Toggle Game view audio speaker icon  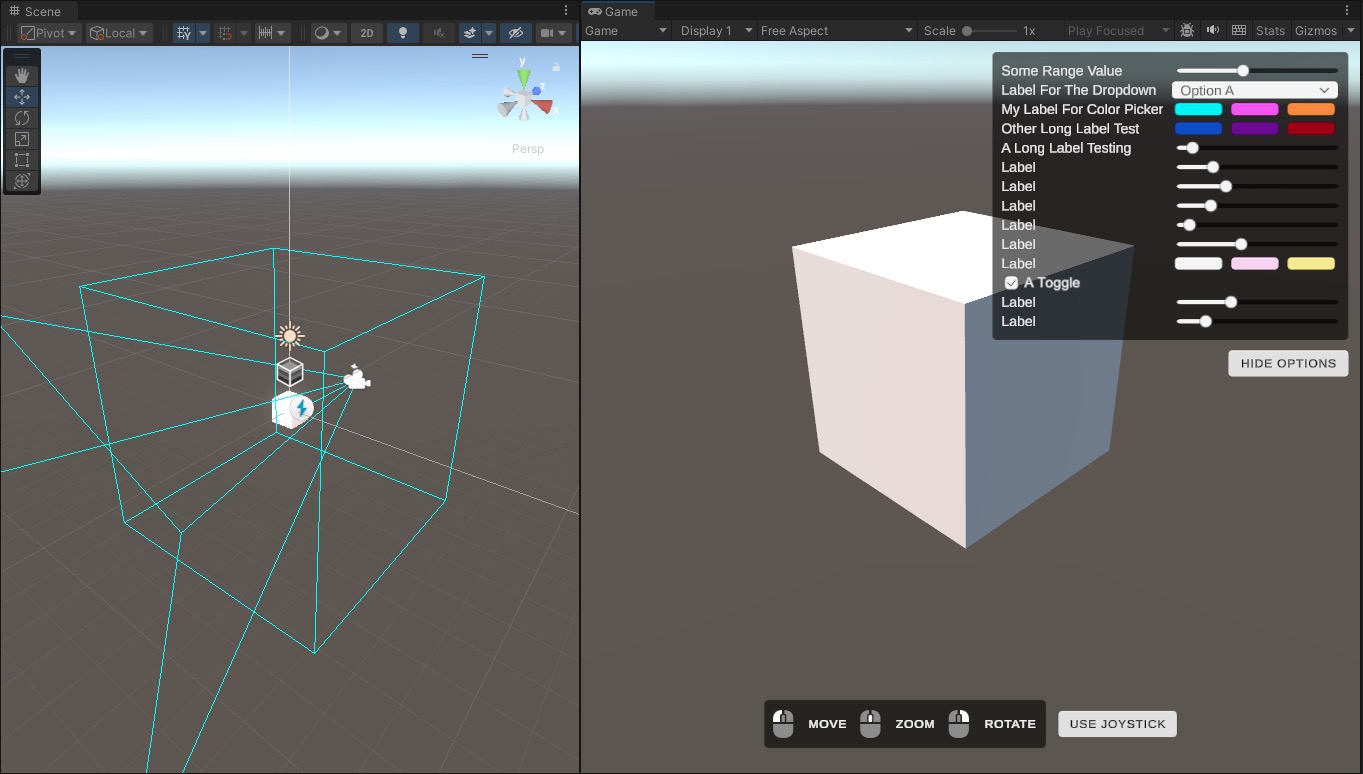point(1213,30)
